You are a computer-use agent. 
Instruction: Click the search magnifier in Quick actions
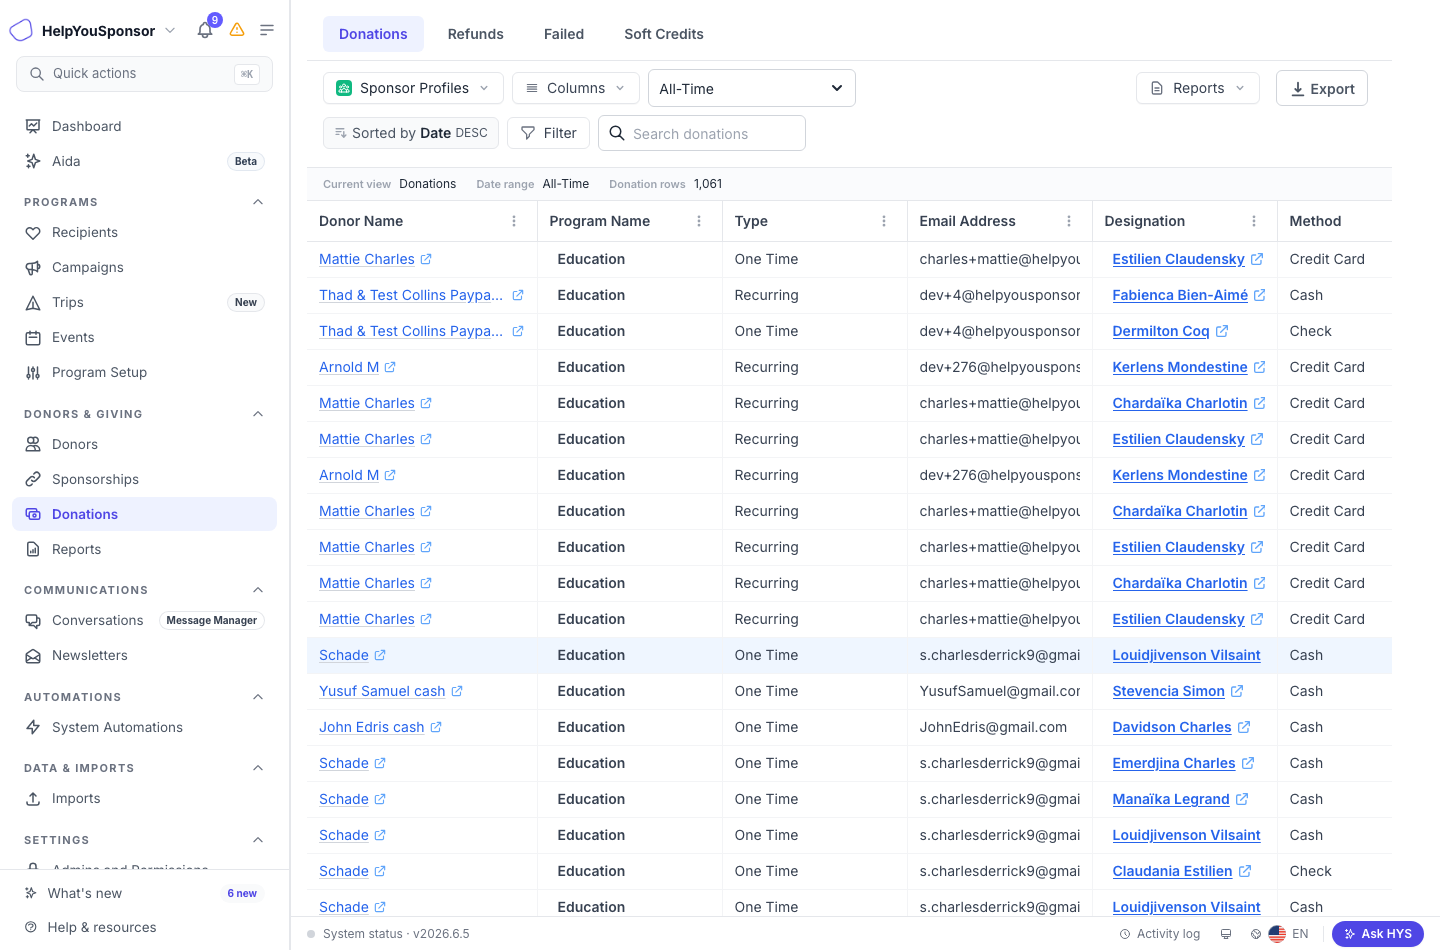point(37,74)
